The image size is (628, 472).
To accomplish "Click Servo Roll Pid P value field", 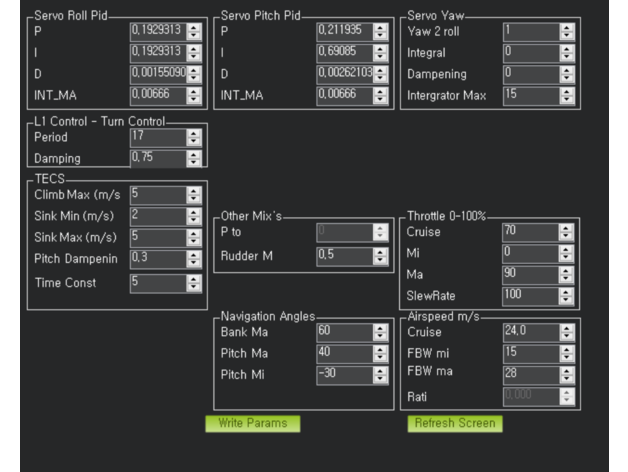I will point(157,30).
